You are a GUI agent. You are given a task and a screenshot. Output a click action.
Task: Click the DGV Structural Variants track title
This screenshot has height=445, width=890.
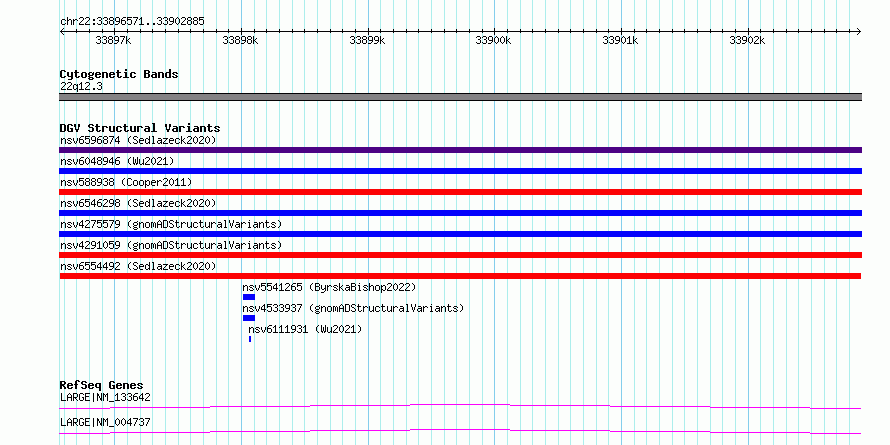pyautogui.click(x=140, y=128)
